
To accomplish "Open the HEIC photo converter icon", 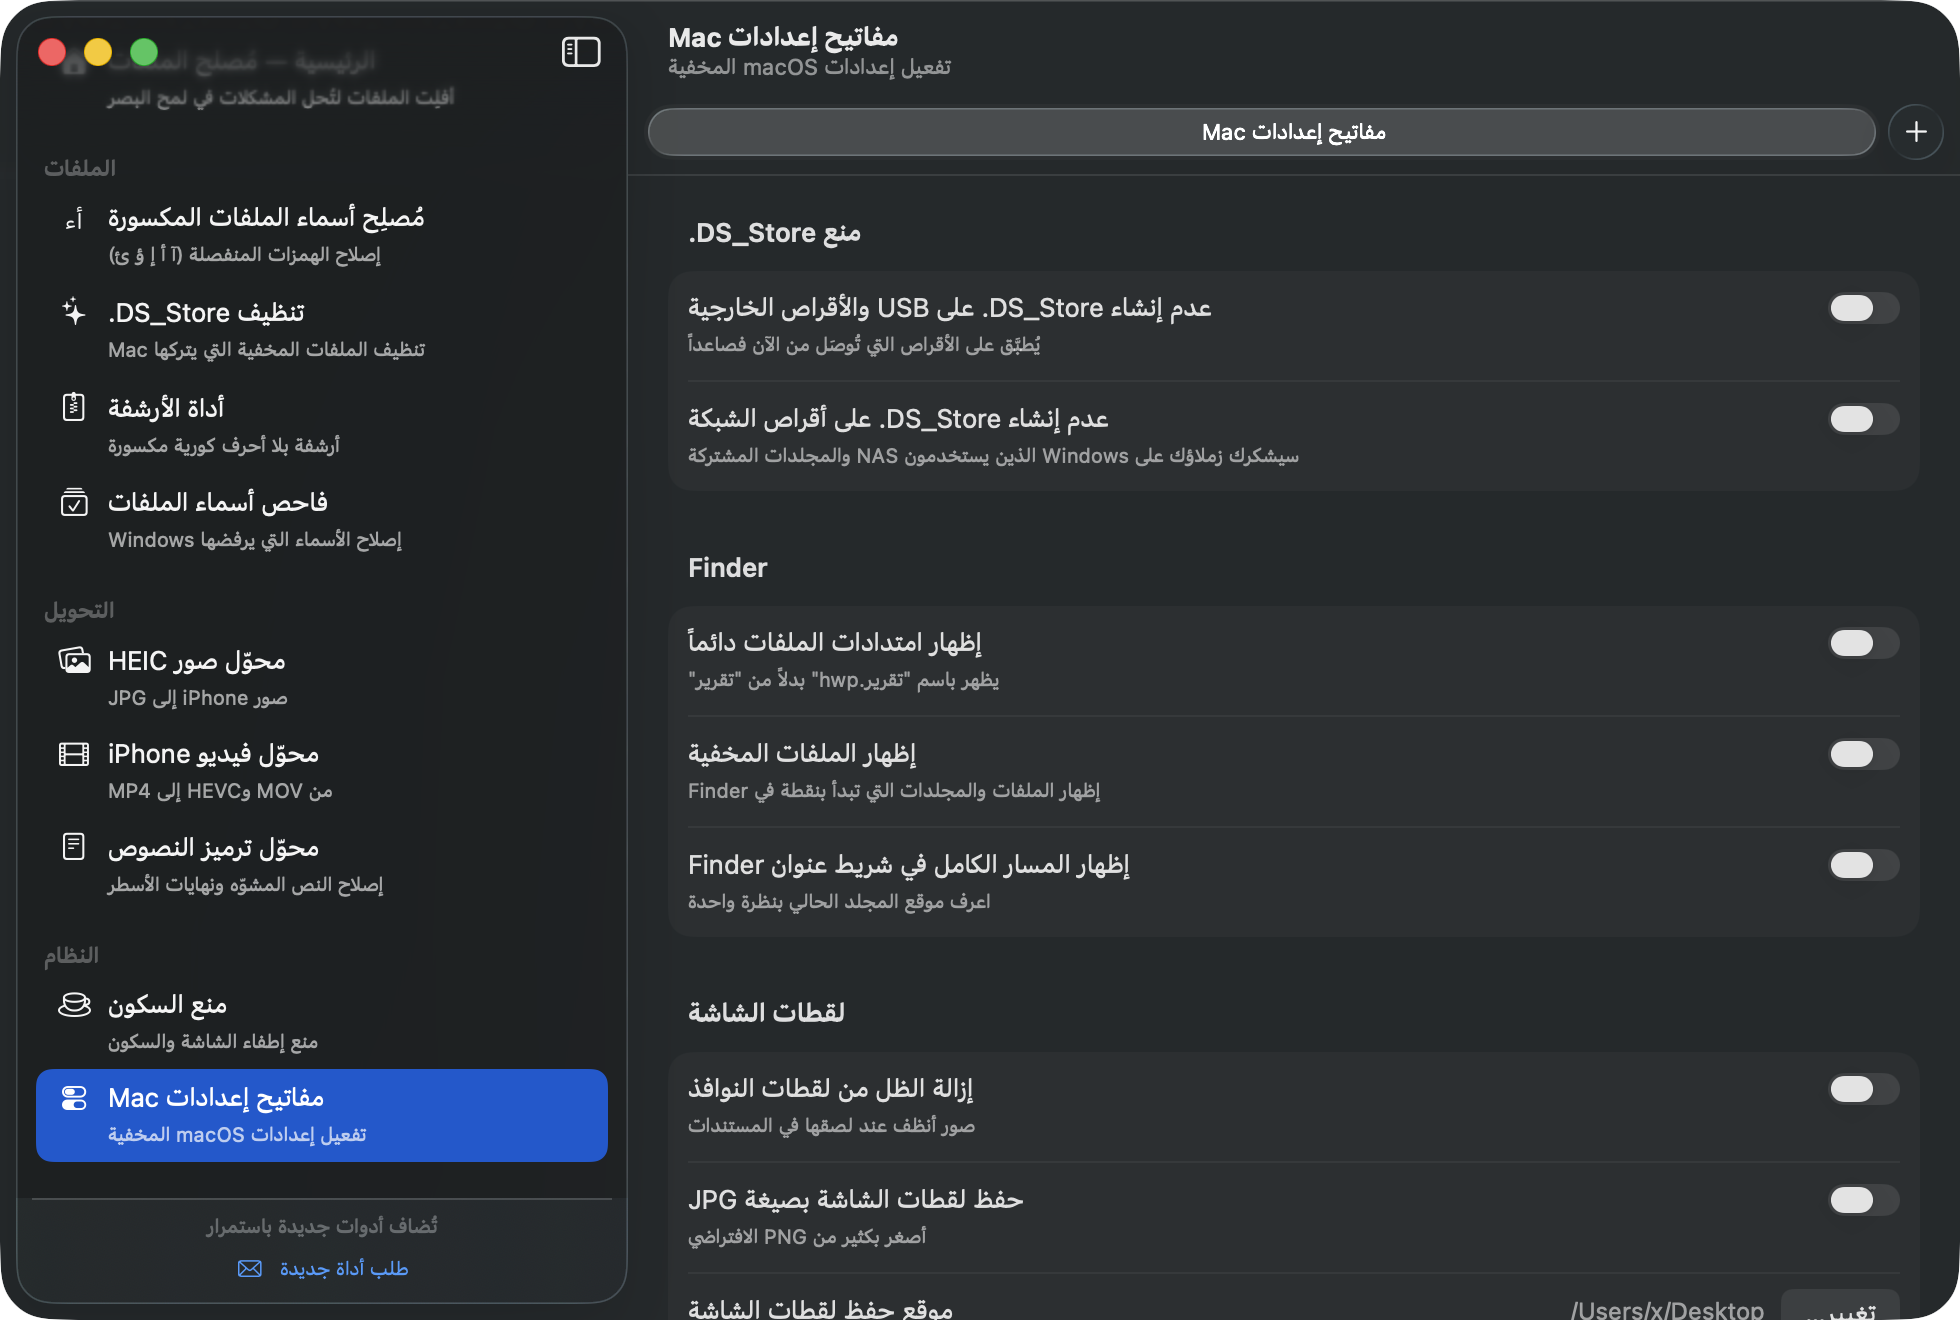I will click(x=74, y=660).
